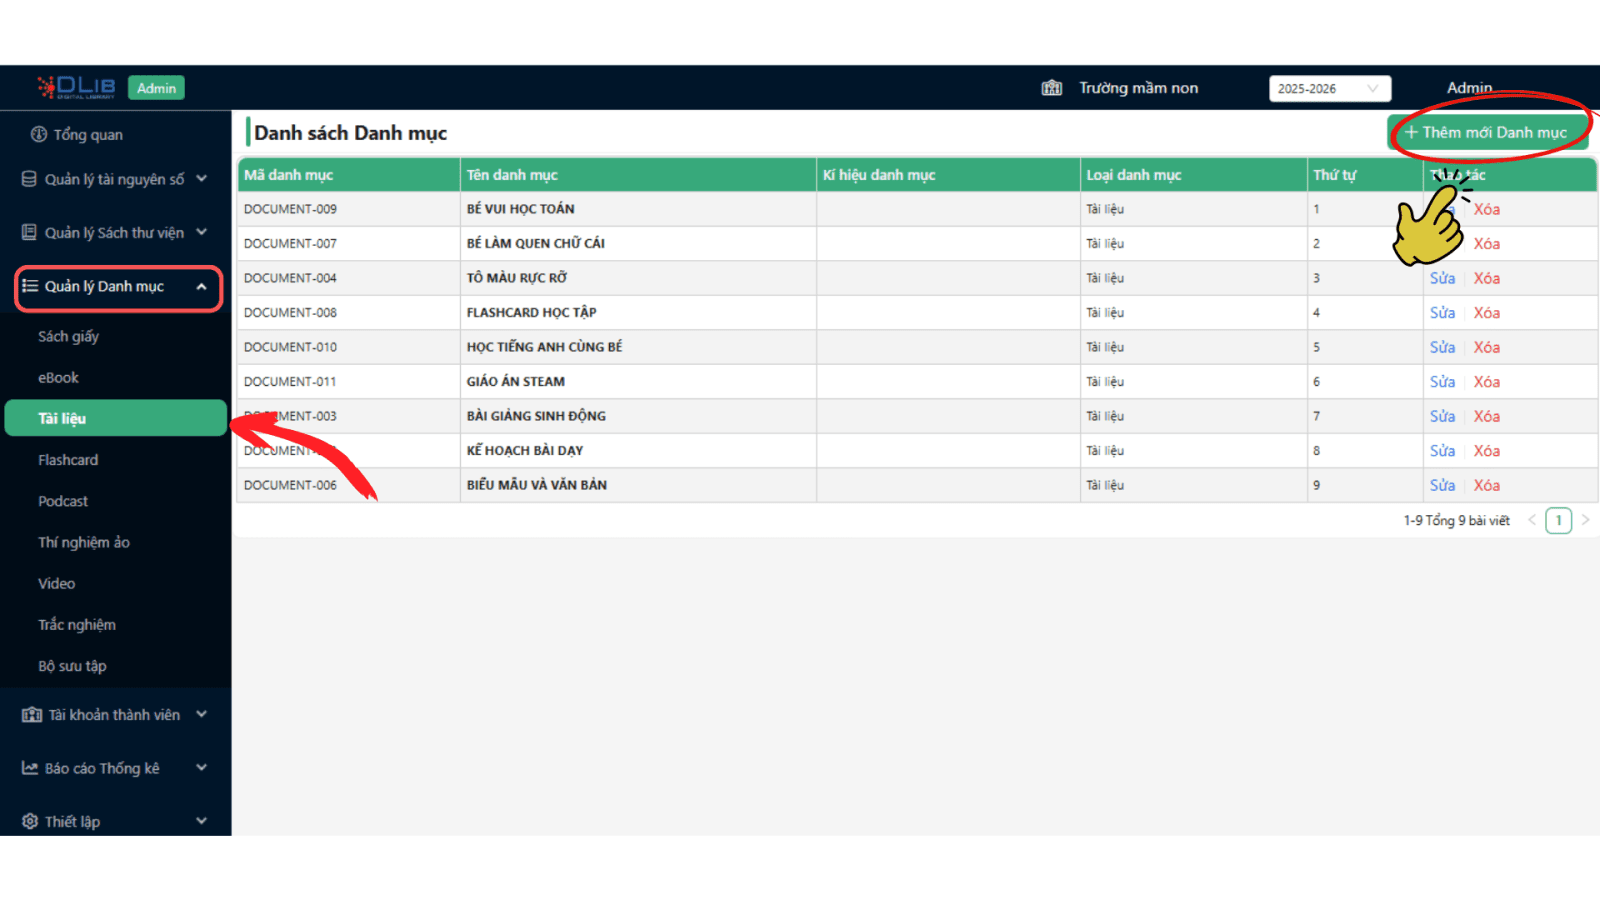Collapse the Quản lý Danh mục section chevron
1600x900 pixels.
pyautogui.click(x=202, y=287)
